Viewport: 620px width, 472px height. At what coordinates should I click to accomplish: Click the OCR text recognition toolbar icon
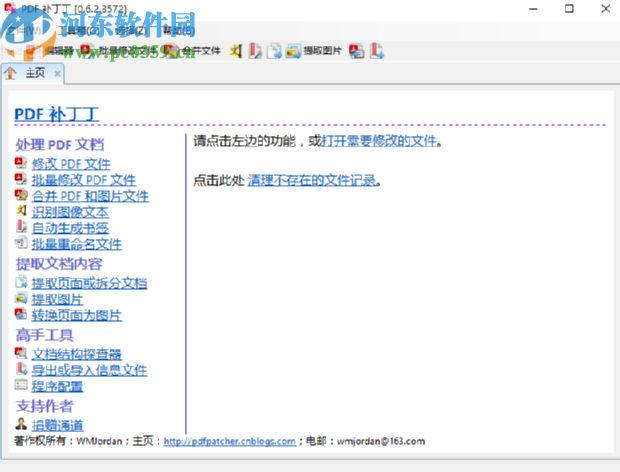tap(236, 51)
